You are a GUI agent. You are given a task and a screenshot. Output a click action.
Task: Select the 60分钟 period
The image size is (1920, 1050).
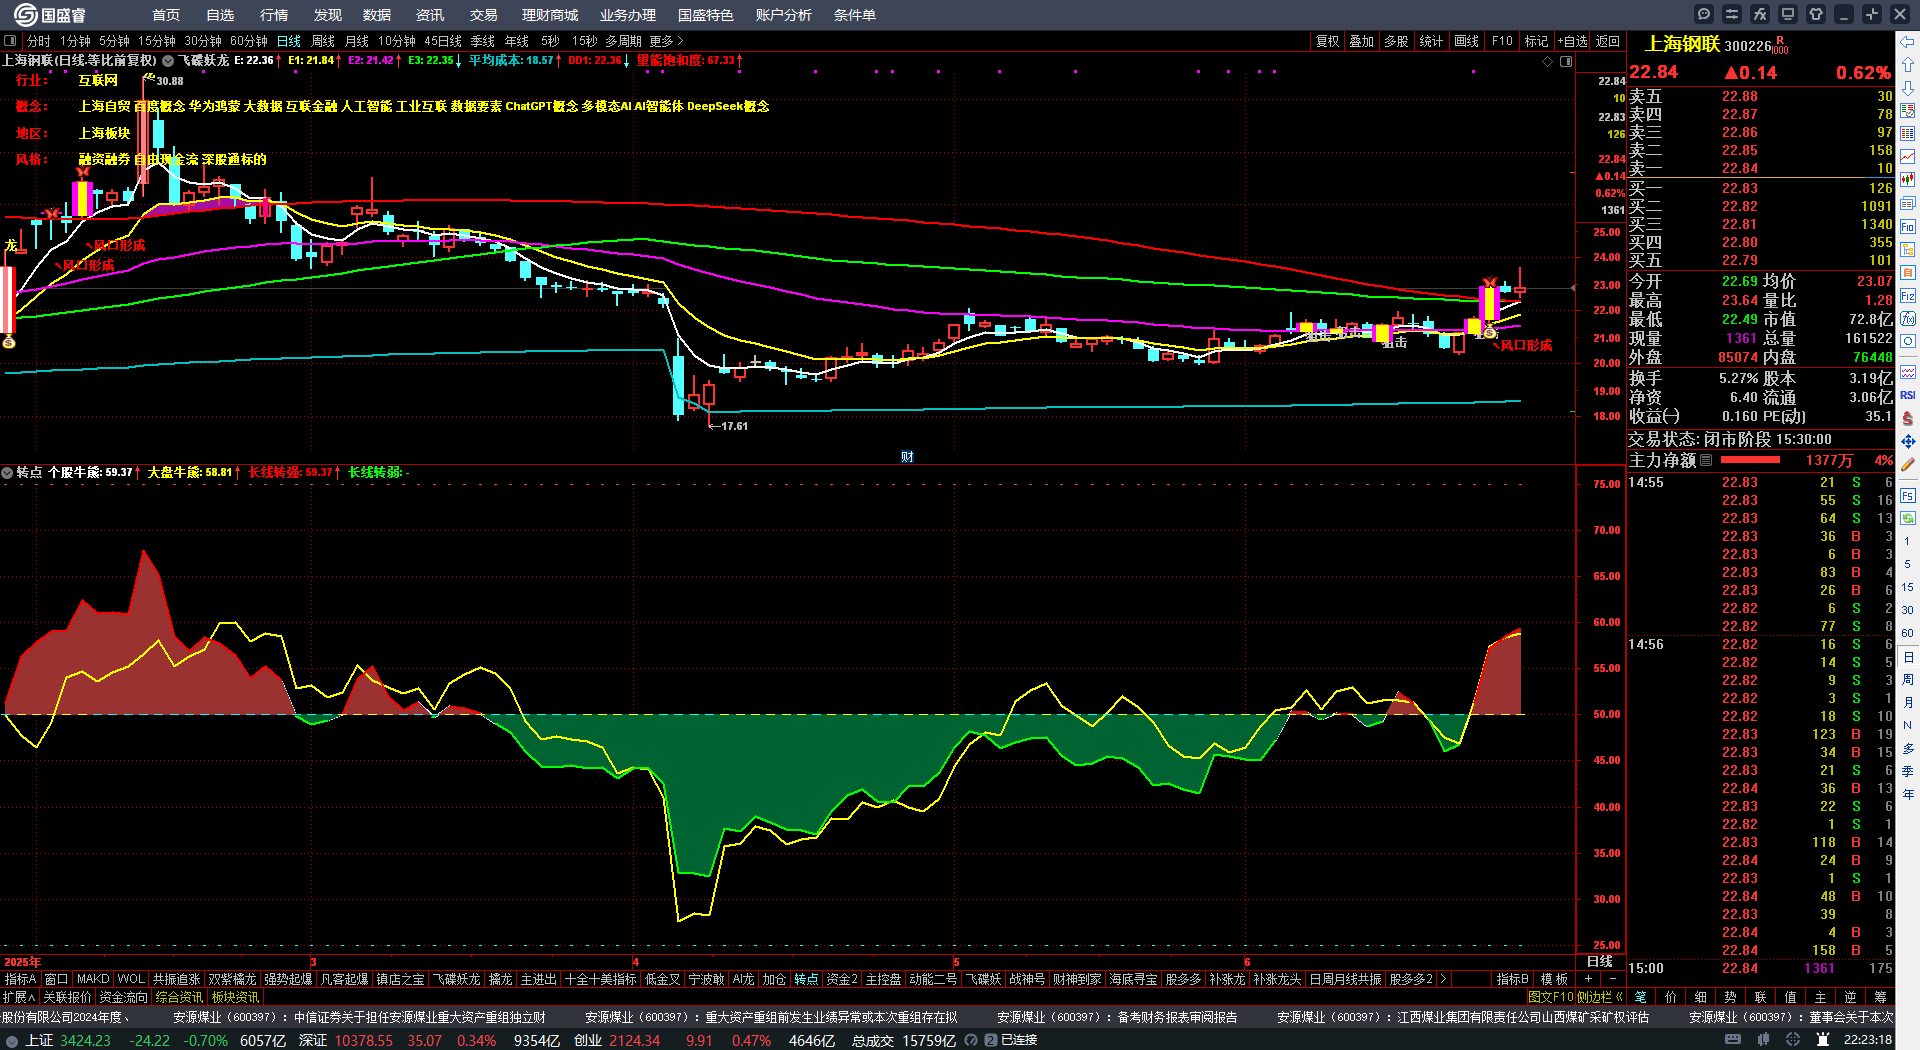249,41
